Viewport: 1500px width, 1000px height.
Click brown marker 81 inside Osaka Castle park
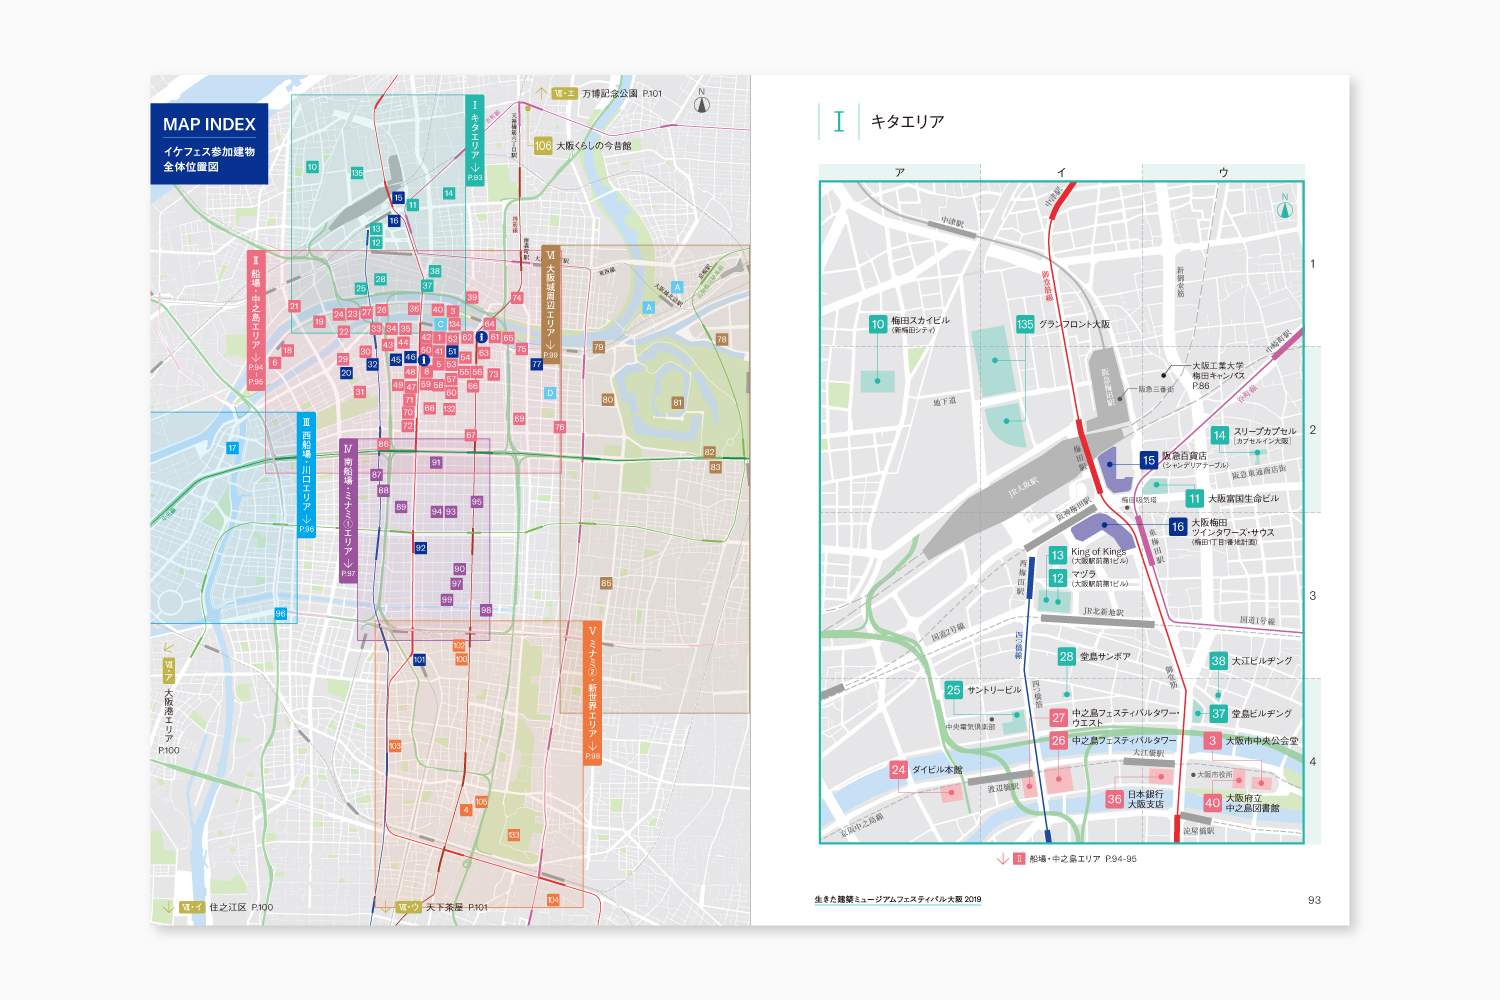tap(677, 403)
